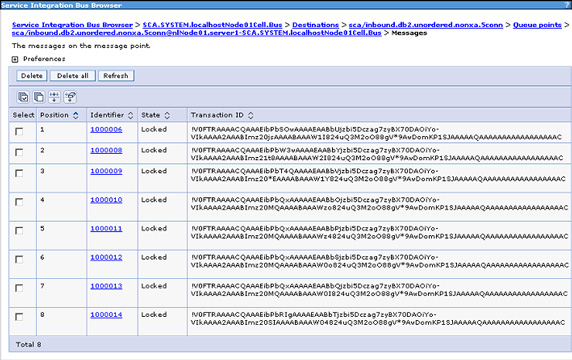
Task: Click the Locked state of message 1000014
Action: (x=154, y=314)
